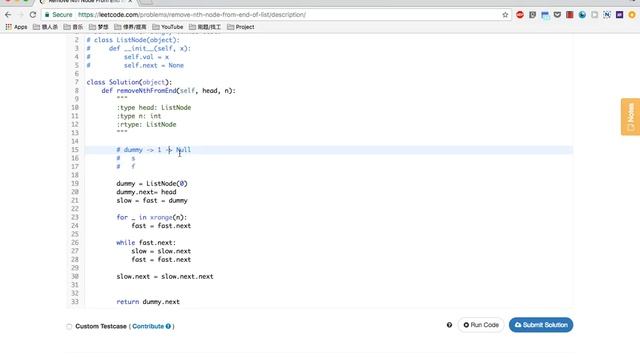Click the 'for _ in xrange(n):' line
640x360 pixels.
tap(151, 217)
